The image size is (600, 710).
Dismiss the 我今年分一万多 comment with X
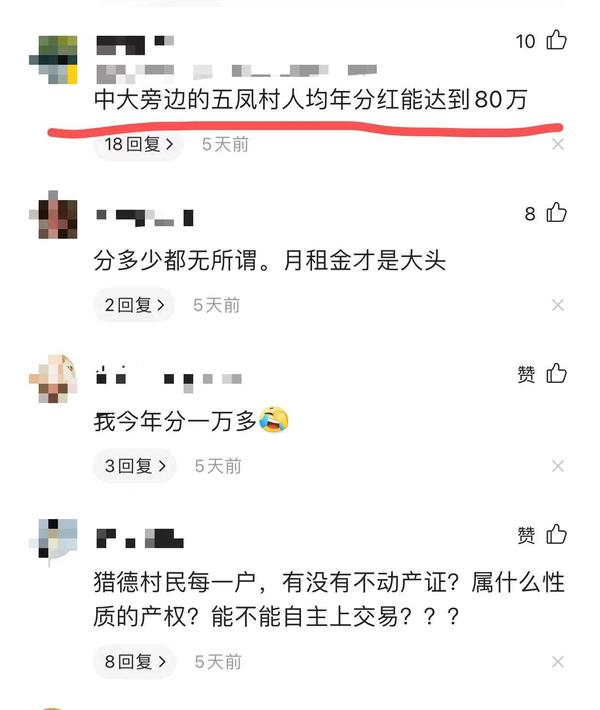click(x=558, y=466)
